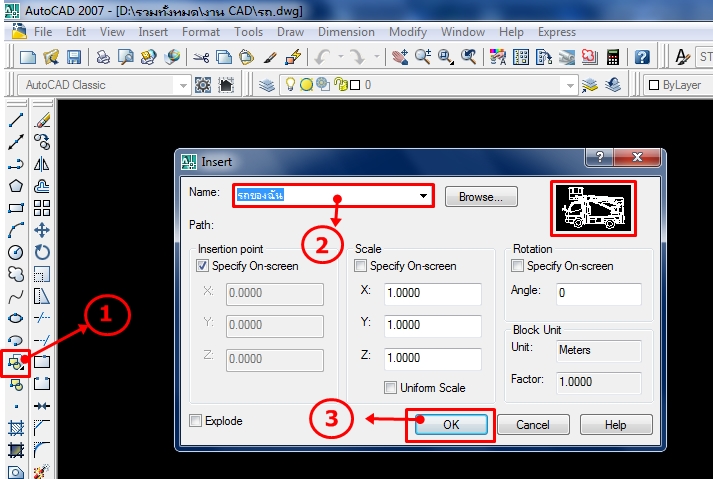The image size is (713, 479).
Task: Select the Array tool
Action: (42, 208)
